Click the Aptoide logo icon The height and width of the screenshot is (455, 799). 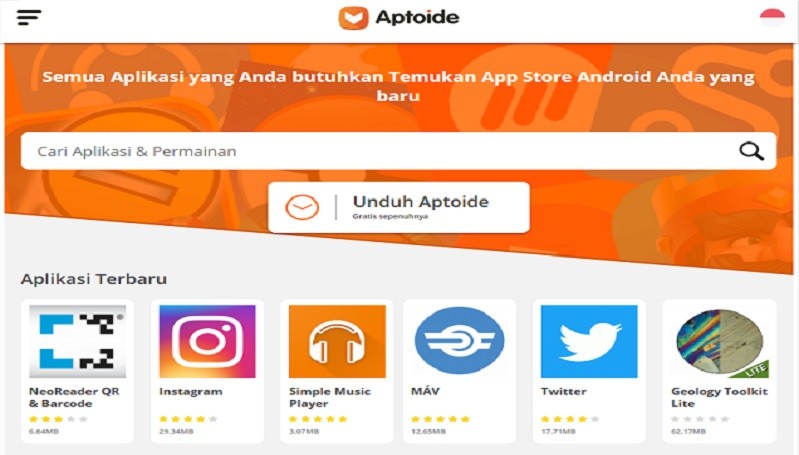[x=353, y=18]
